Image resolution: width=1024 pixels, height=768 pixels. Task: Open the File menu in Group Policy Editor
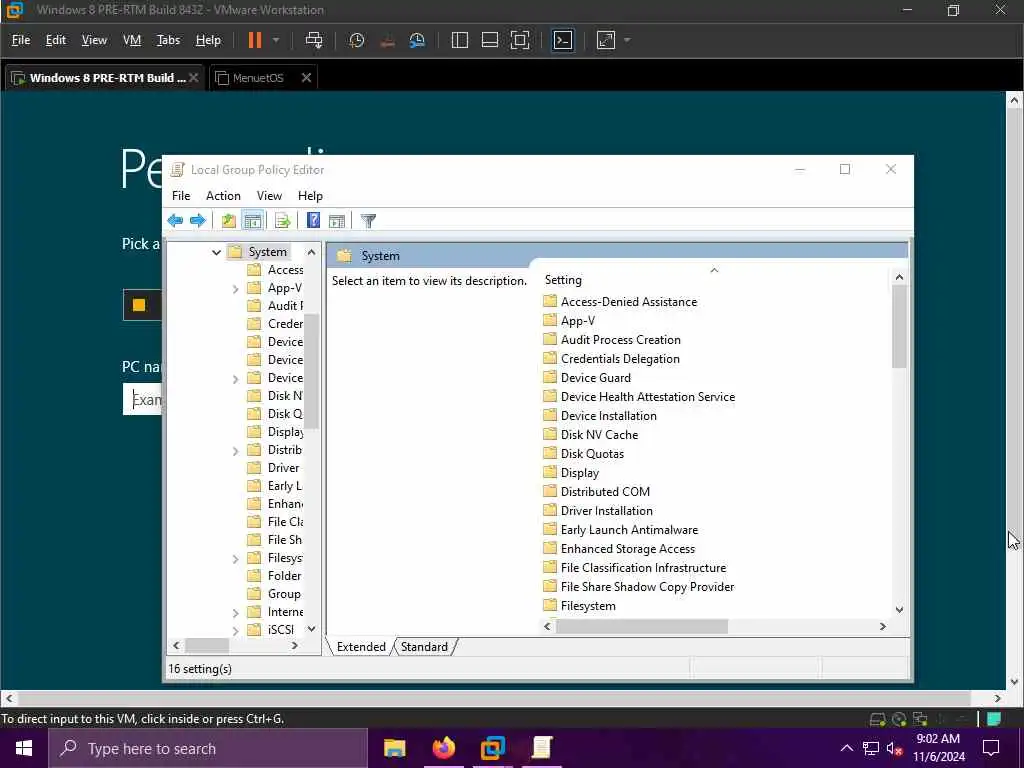point(181,196)
